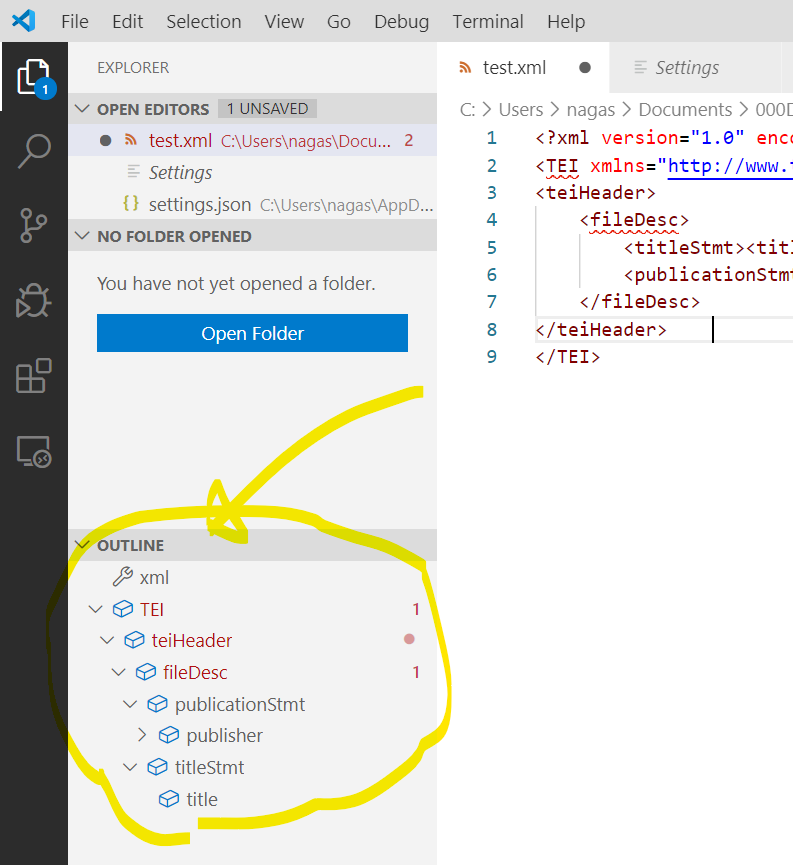The height and width of the screenshot is (865, 793).
Task: Open the Go menu
Action: tap(338, 22)
